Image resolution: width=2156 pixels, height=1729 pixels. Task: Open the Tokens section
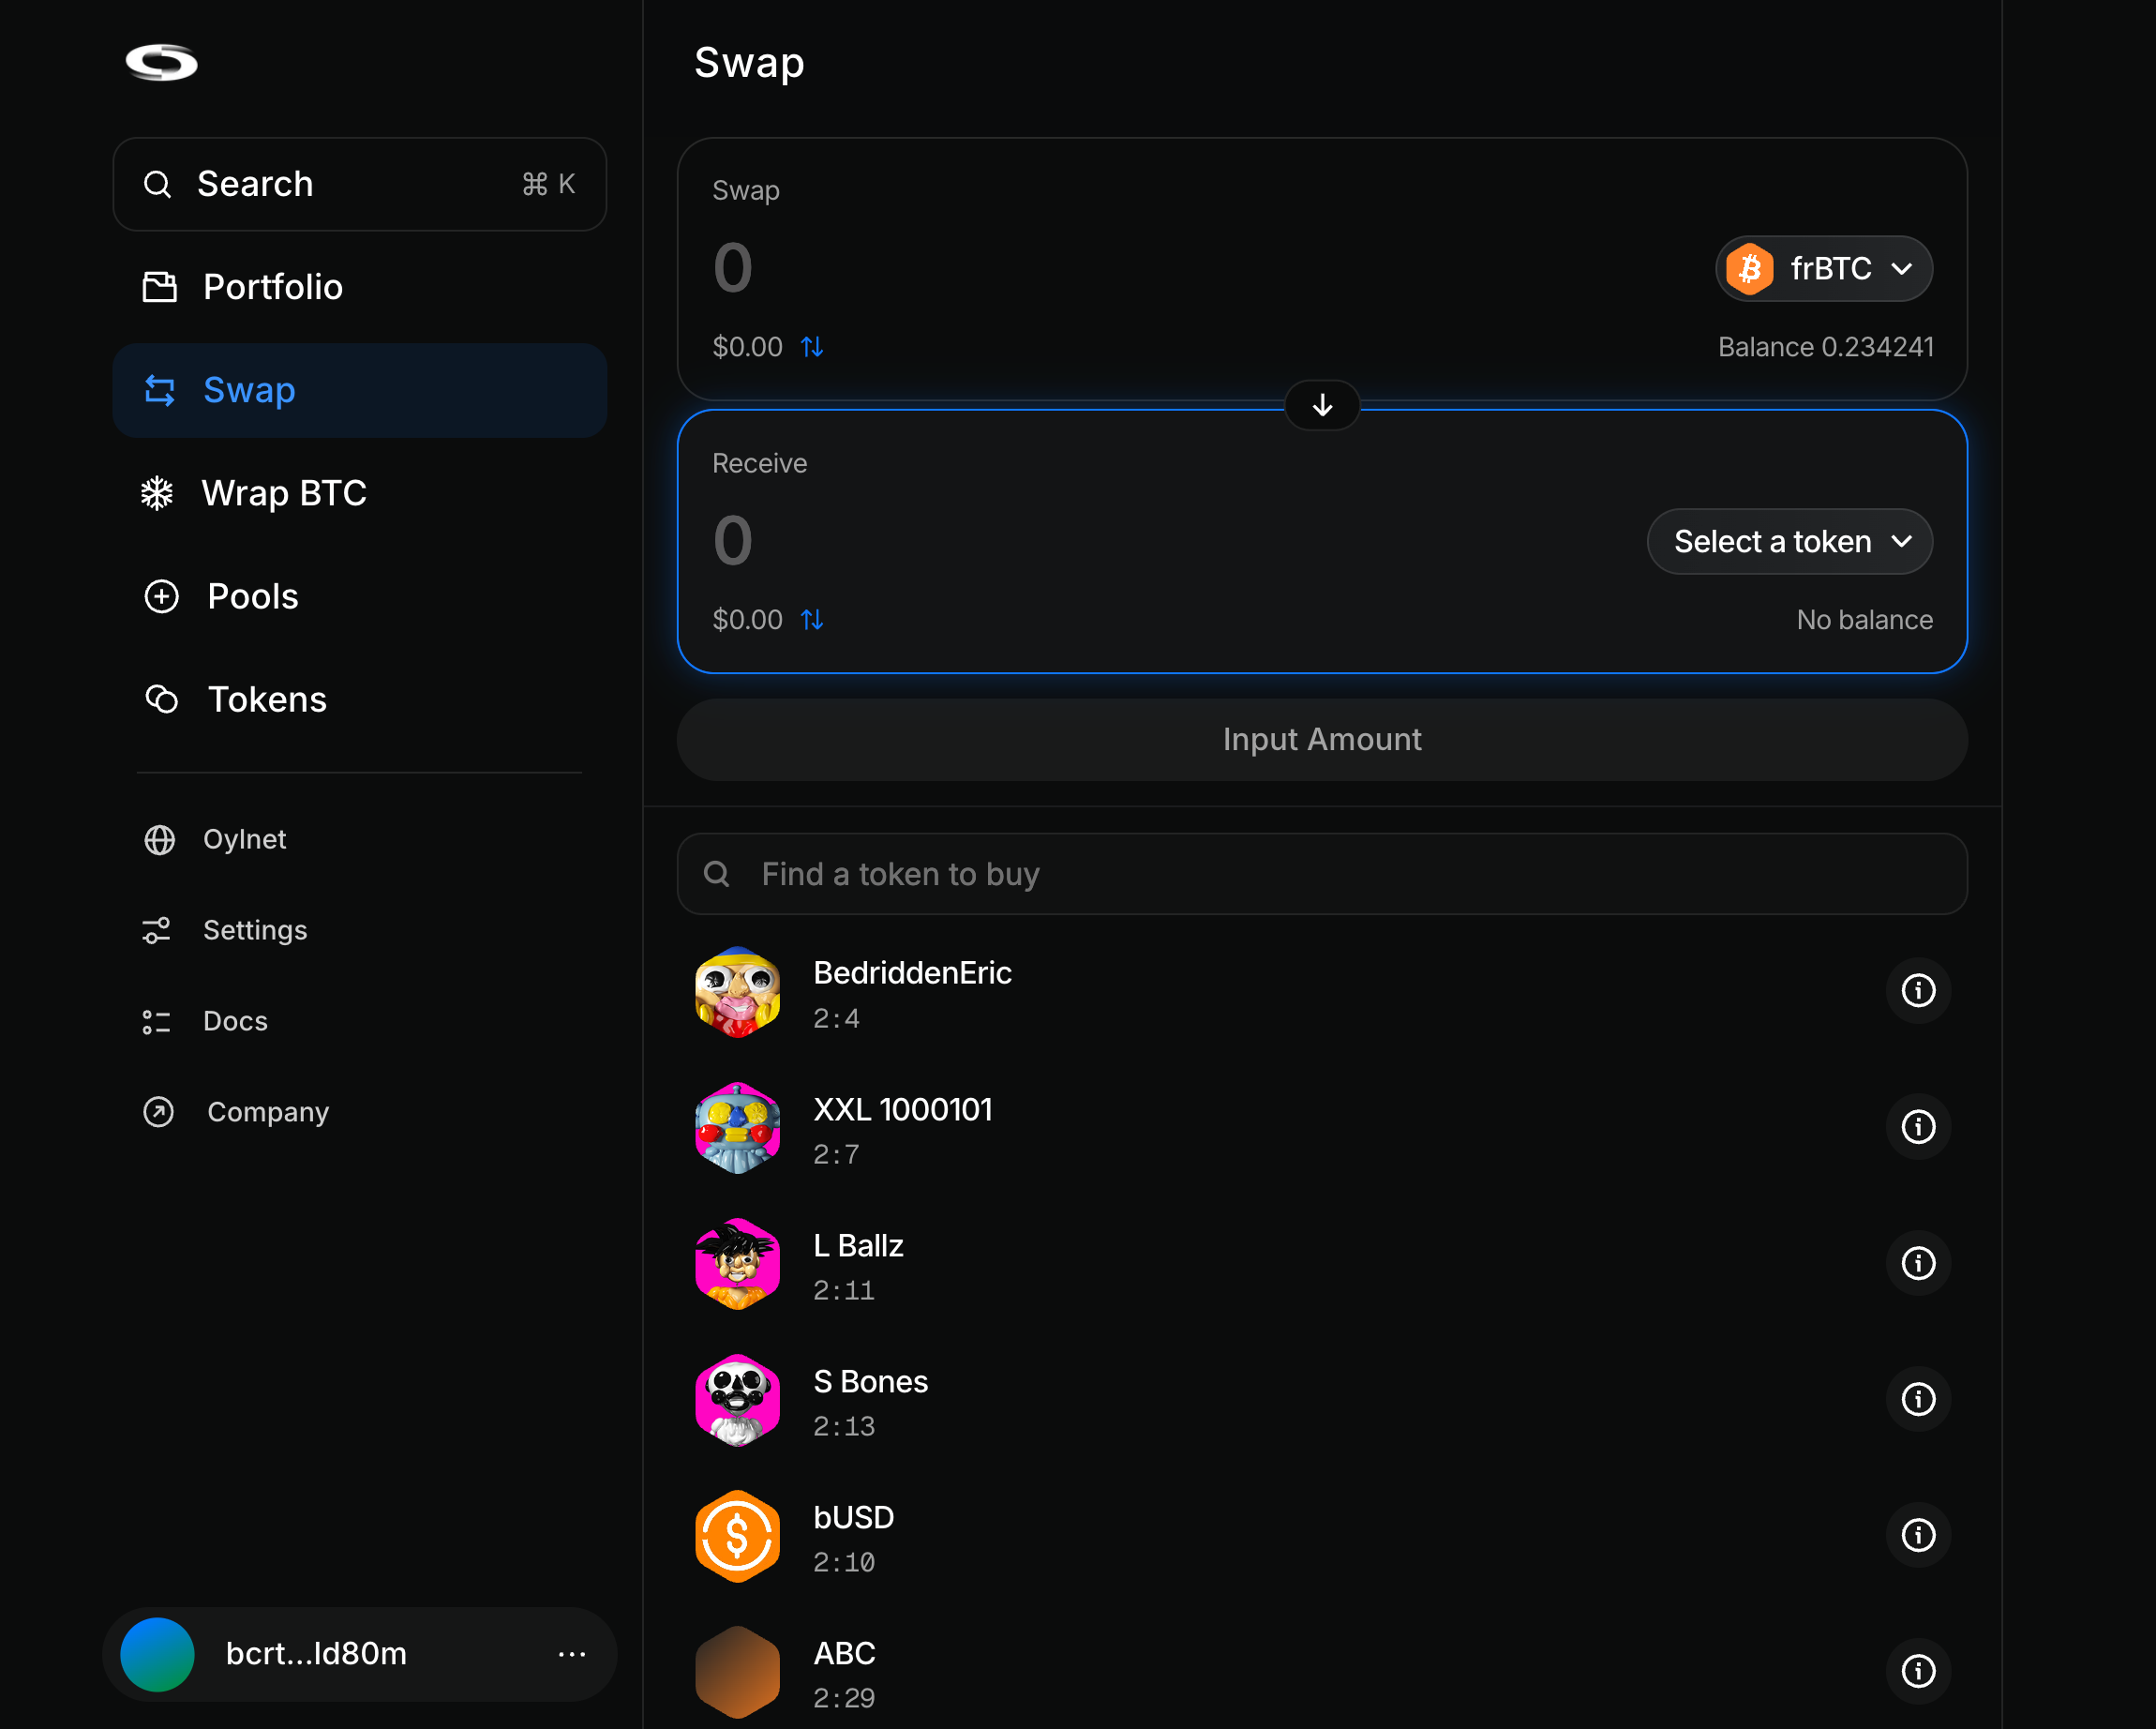coord(359,699)
